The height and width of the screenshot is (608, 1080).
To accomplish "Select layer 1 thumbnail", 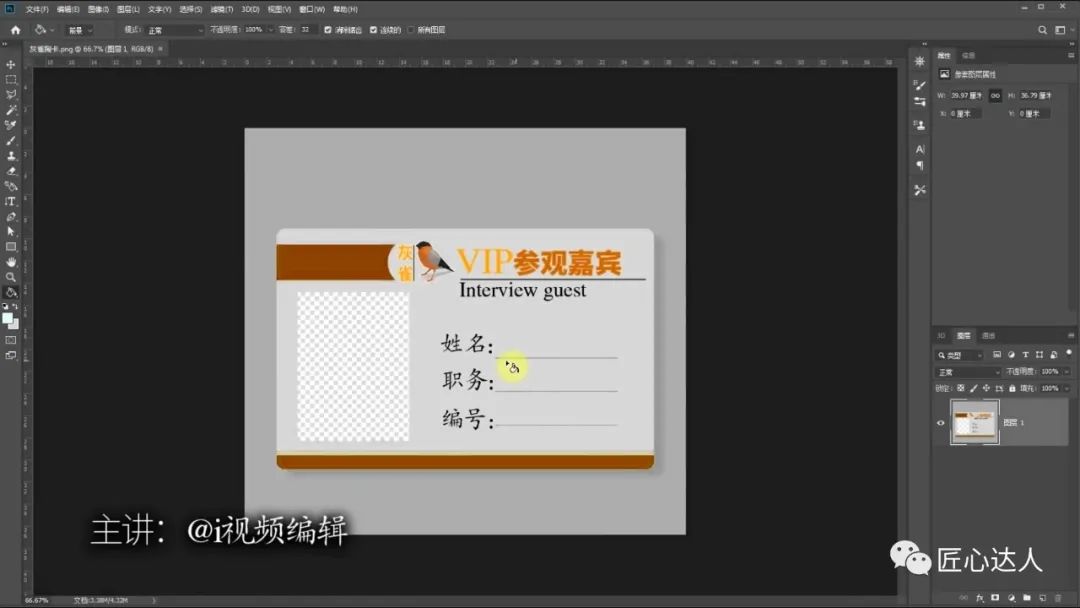I will click(x=974, y=422).
